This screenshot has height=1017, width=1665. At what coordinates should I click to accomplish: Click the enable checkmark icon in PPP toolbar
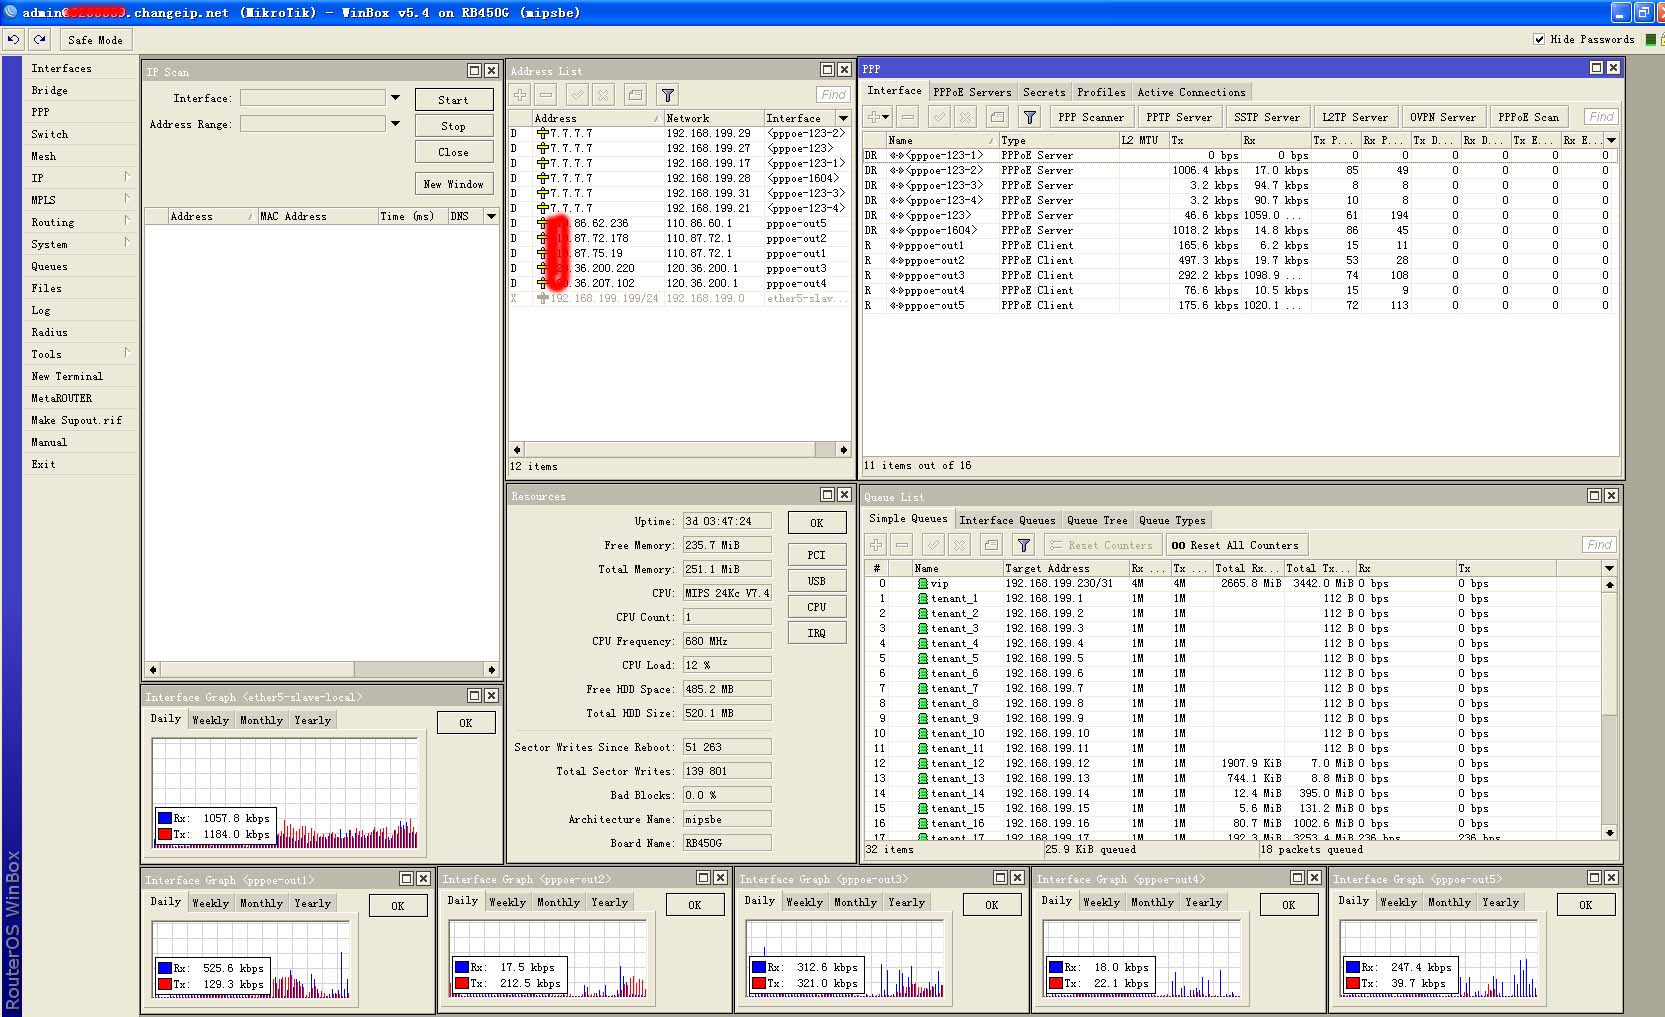(x=939, y=117)
